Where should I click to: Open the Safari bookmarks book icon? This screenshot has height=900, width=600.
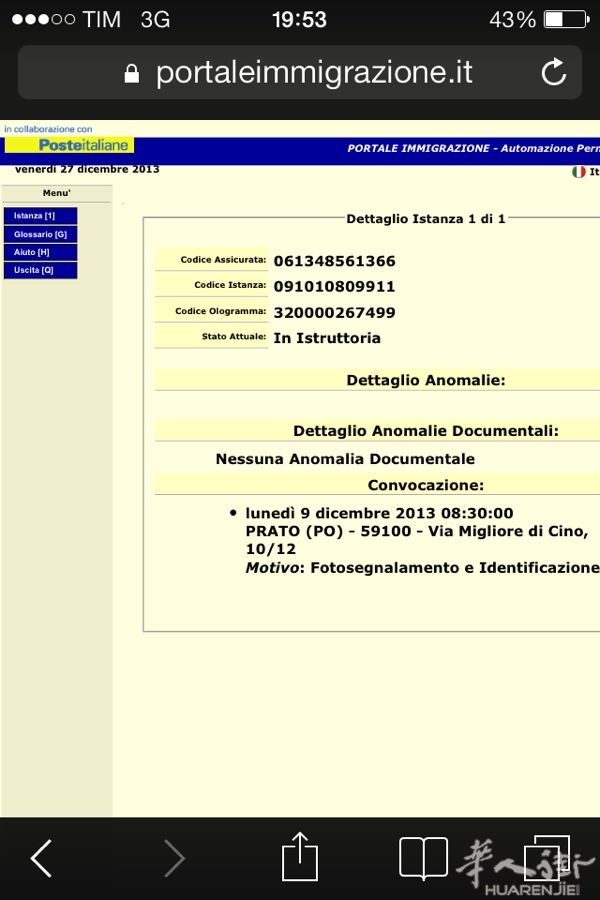423,858
